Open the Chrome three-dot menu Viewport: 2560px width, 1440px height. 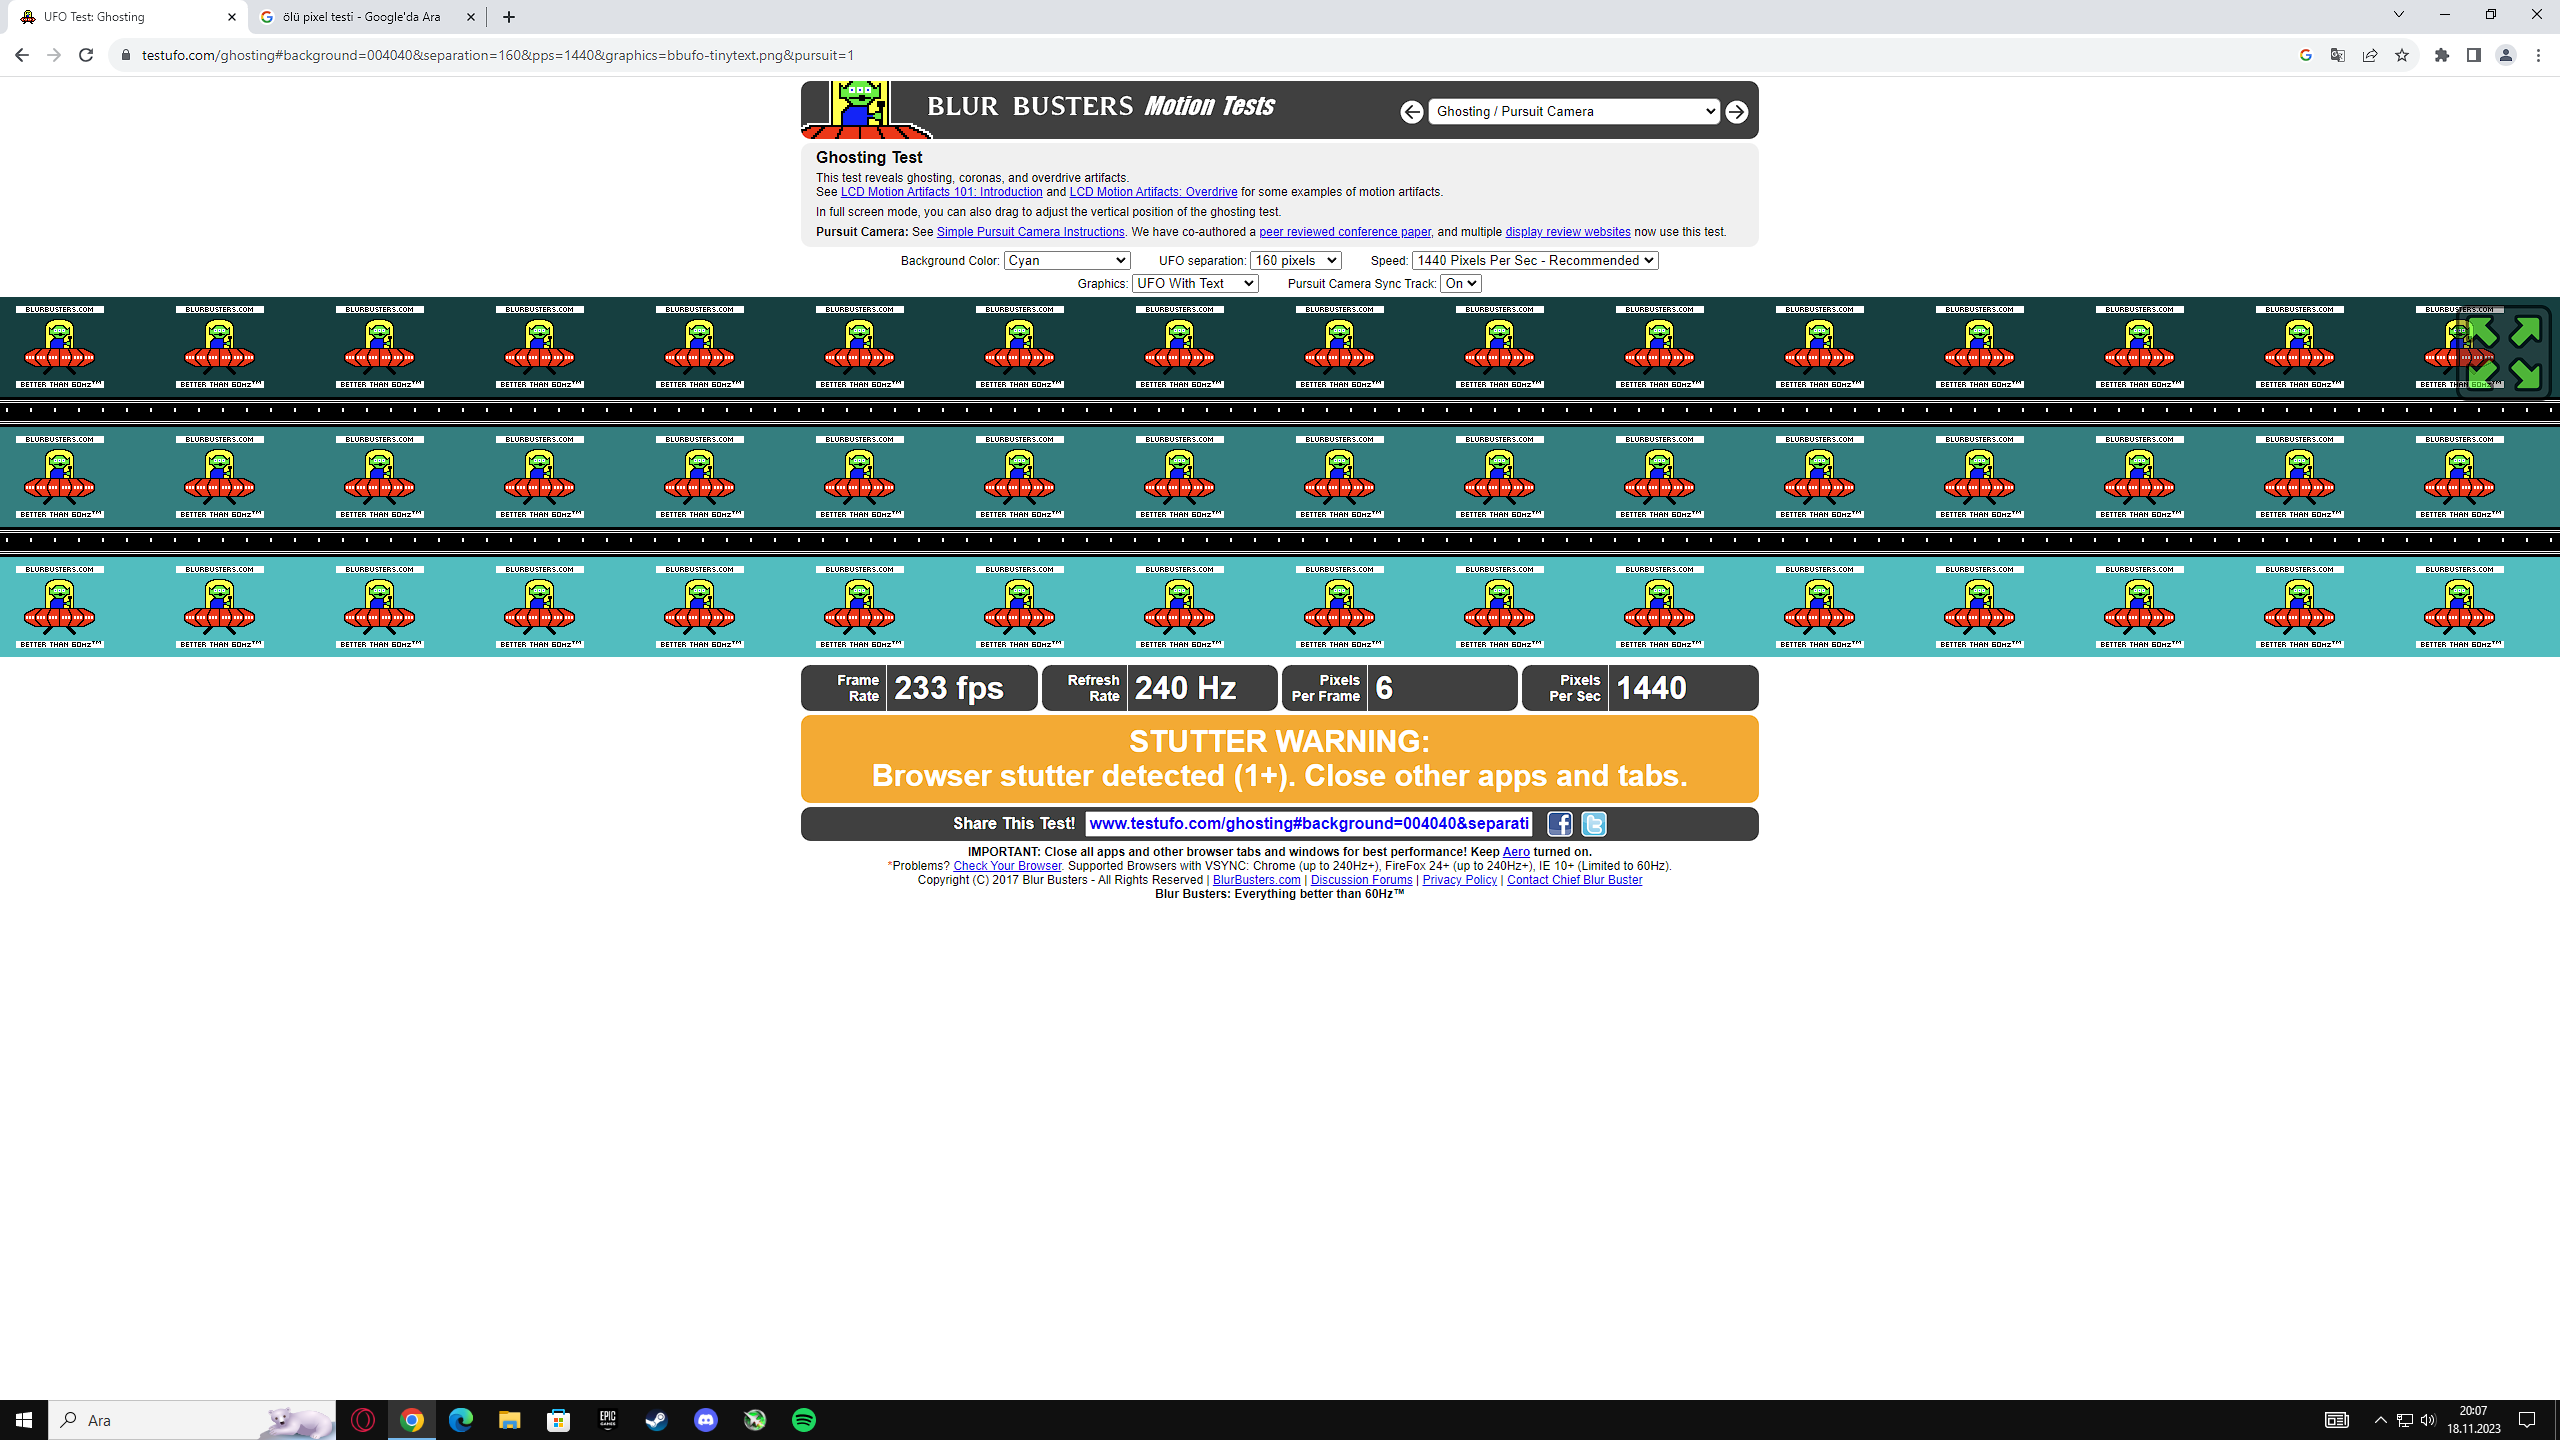point(2538,55)
